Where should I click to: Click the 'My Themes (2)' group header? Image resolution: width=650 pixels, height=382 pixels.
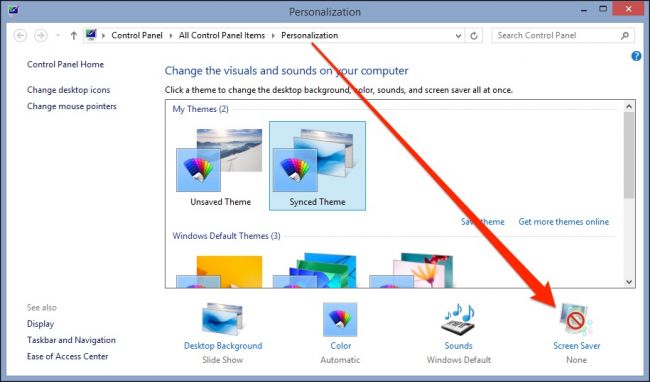[x=201, y=109]
